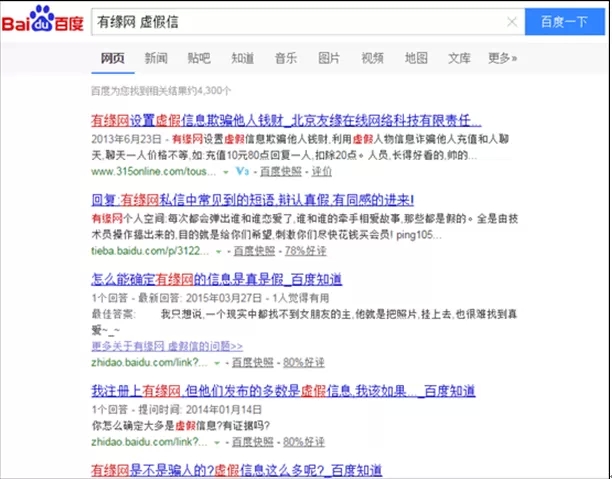
Task: Open result 有缘网是不是骗人的?虚假信息这么多呢?
Action: (237, 470)
